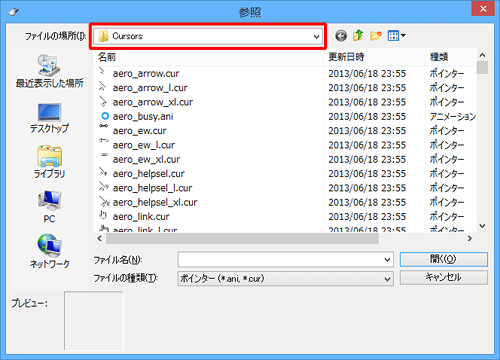Open the file type ポインター dropdown

286,278
